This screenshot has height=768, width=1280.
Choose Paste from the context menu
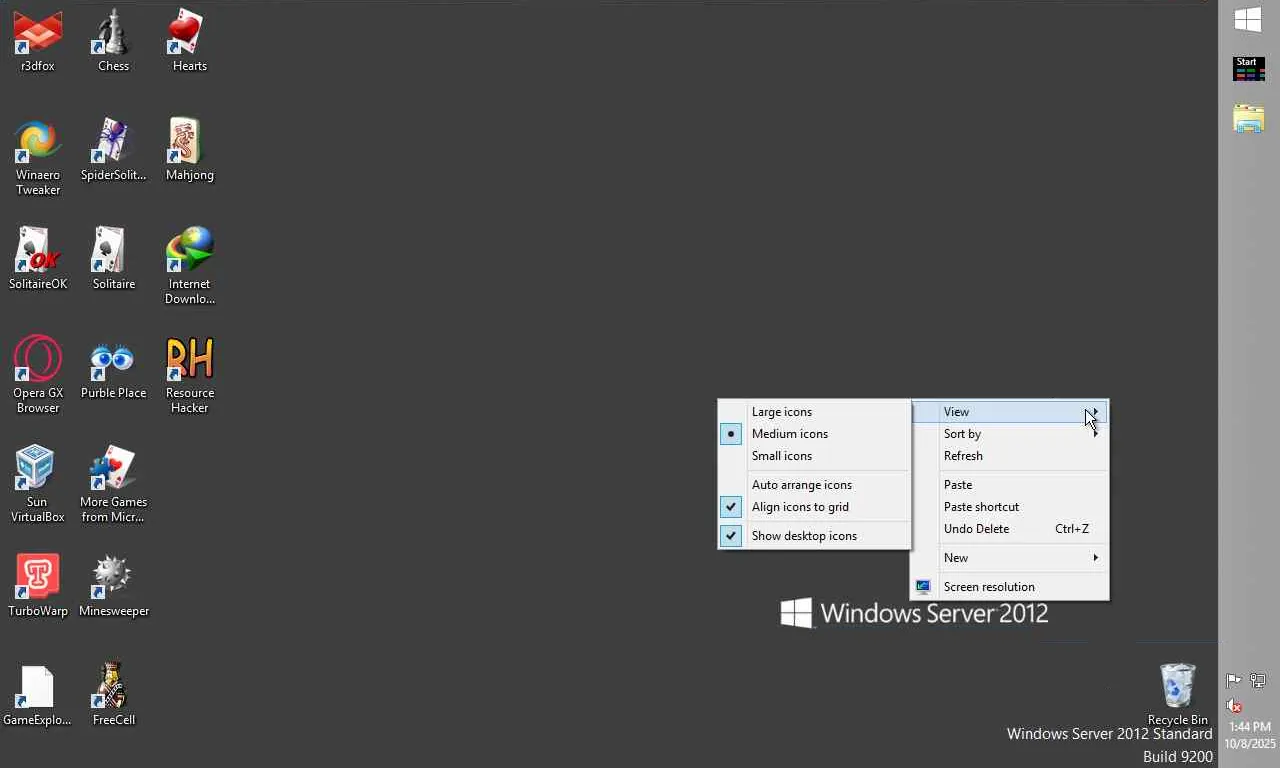(1010, 485)
